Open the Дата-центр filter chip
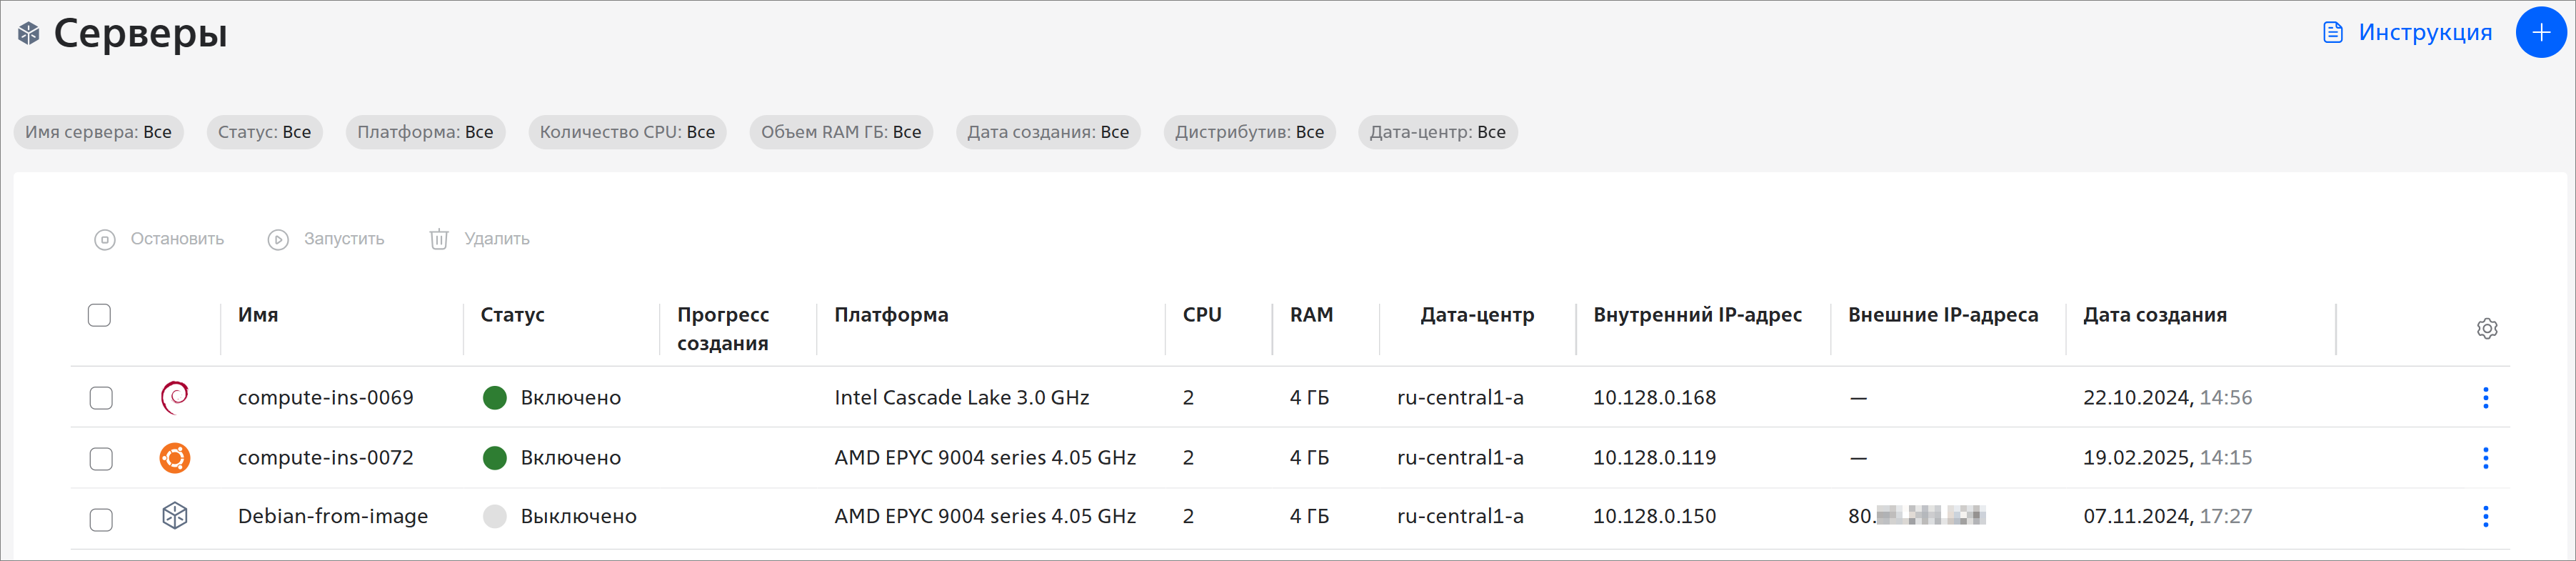 click(x=1437, y=132)
